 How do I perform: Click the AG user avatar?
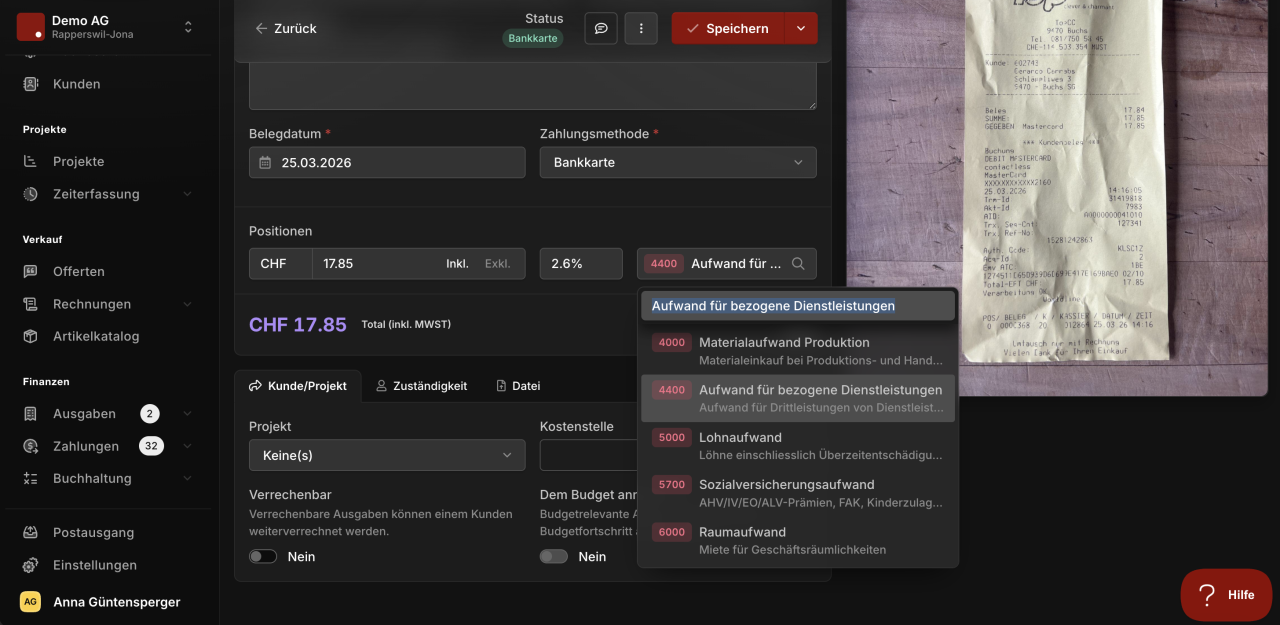tap(31, 602)
